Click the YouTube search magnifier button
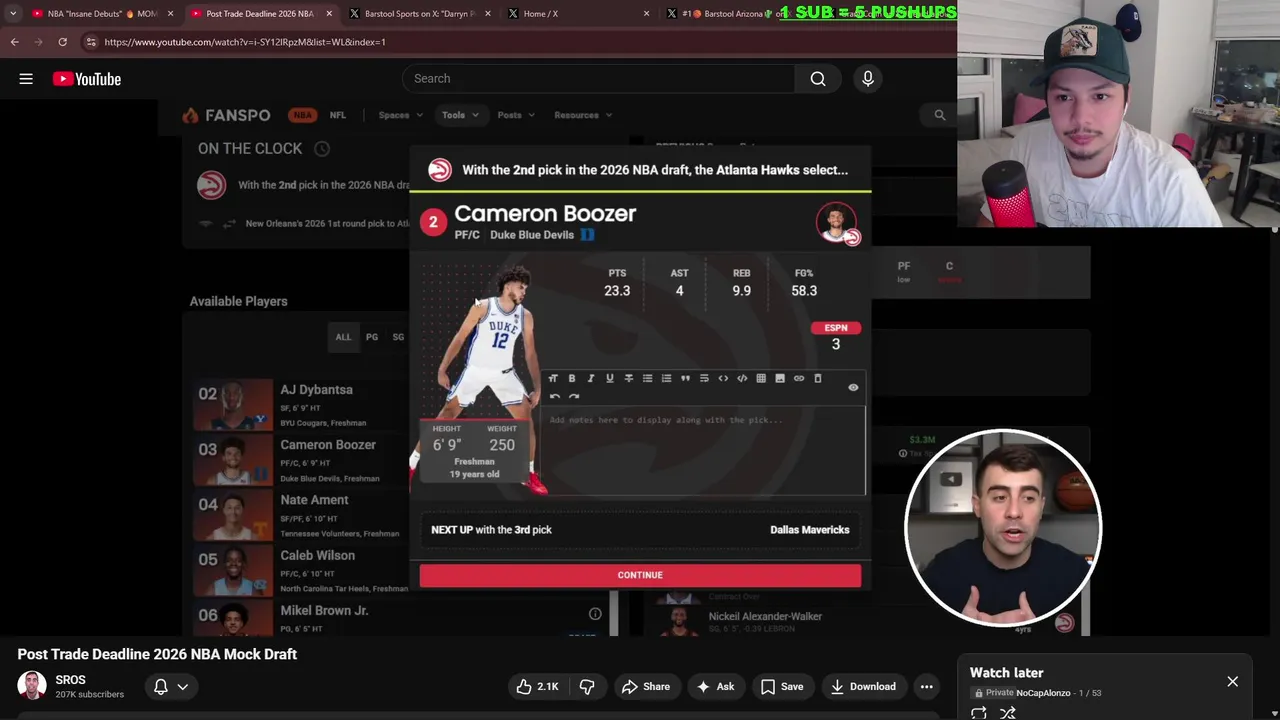 (818, 79)
